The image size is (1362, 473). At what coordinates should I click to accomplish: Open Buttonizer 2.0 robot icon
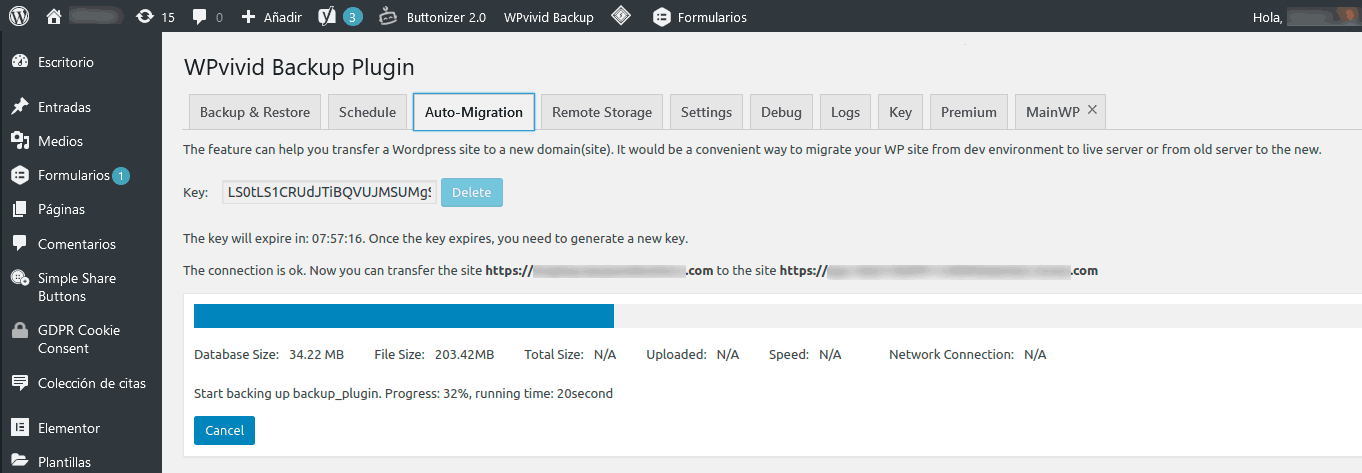pos(388,16)
